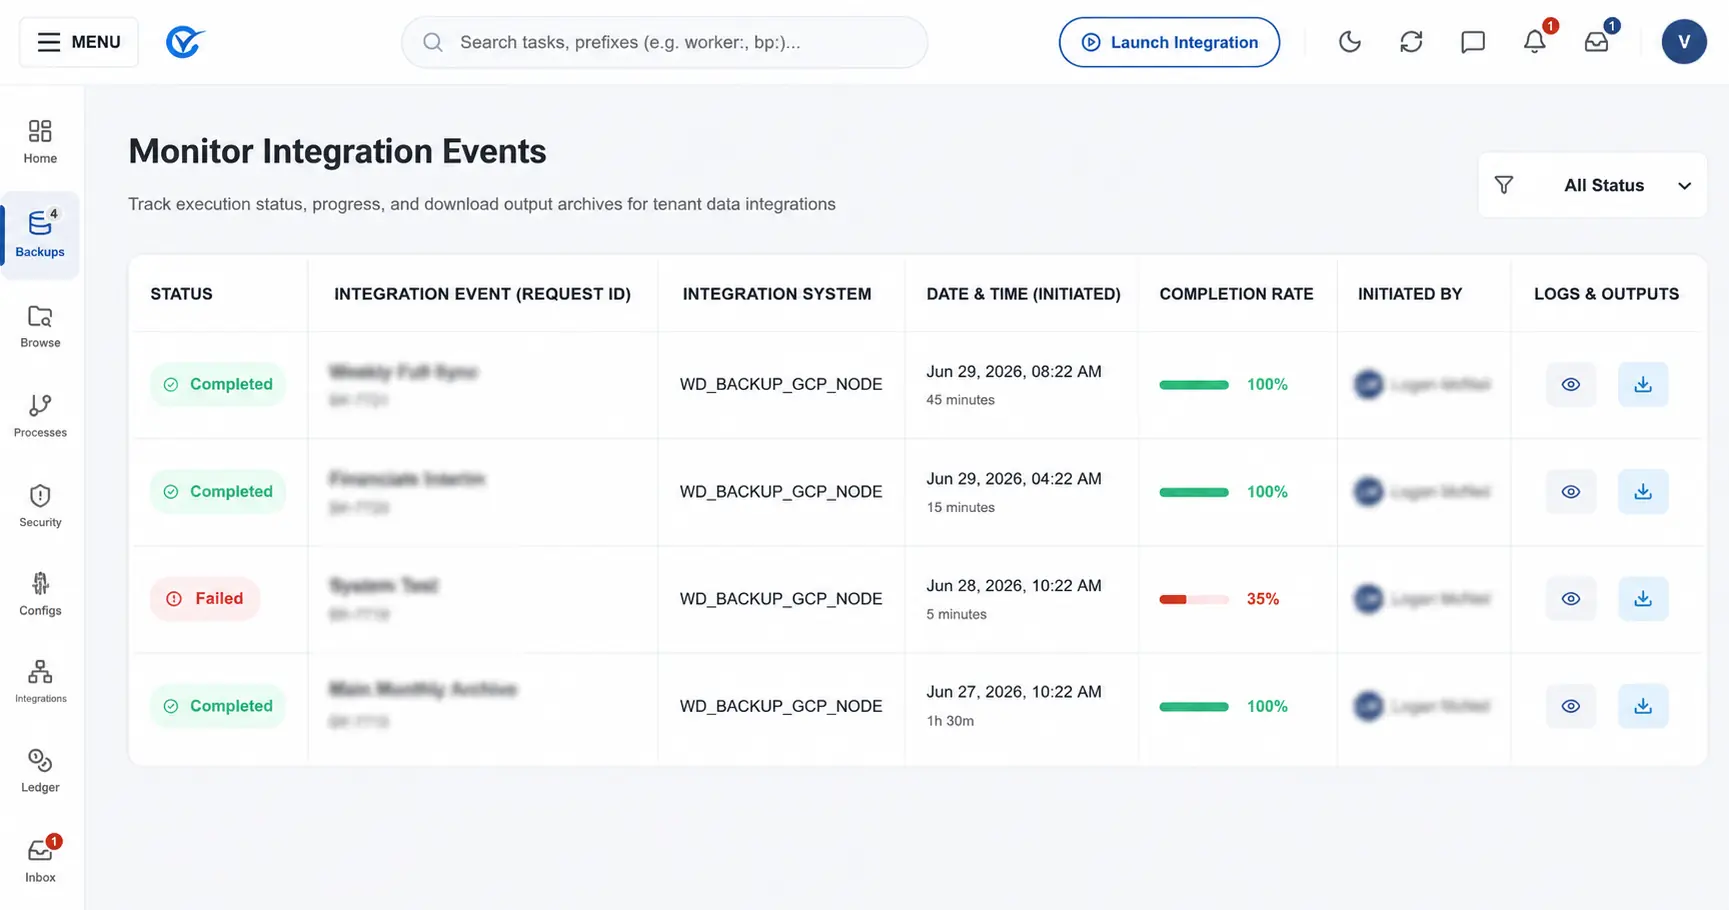Open the Security sidebar item
Screen dimensions: 1729x910
[40, 506]
